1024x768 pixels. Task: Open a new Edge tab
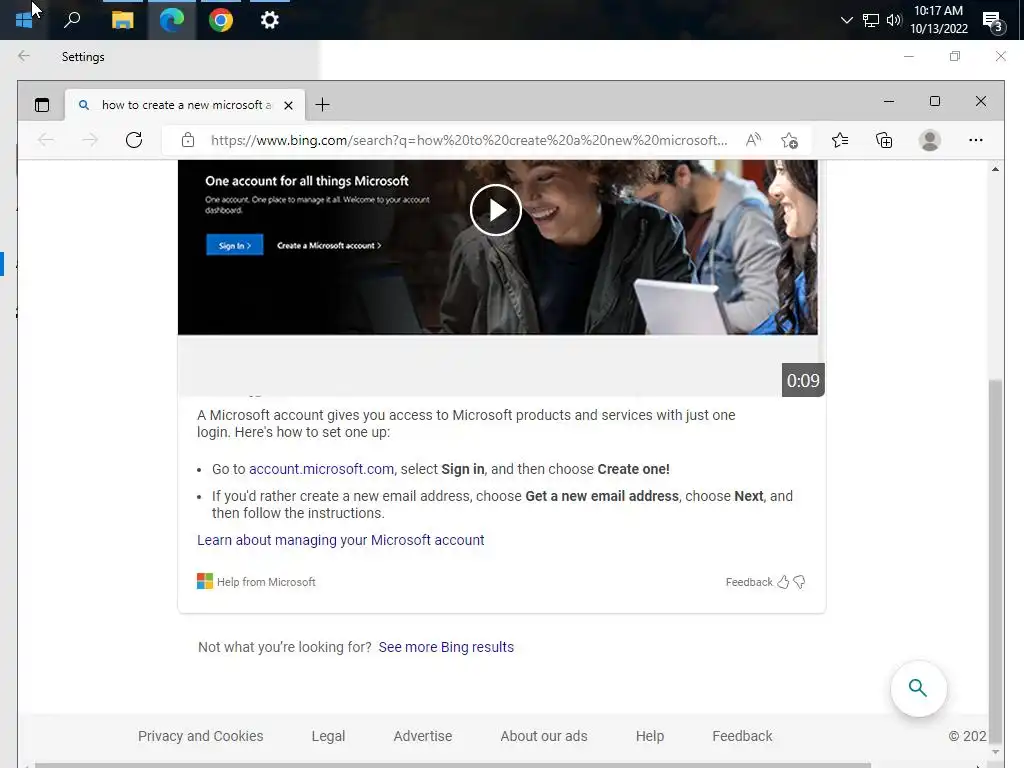[x=322, y=104]
